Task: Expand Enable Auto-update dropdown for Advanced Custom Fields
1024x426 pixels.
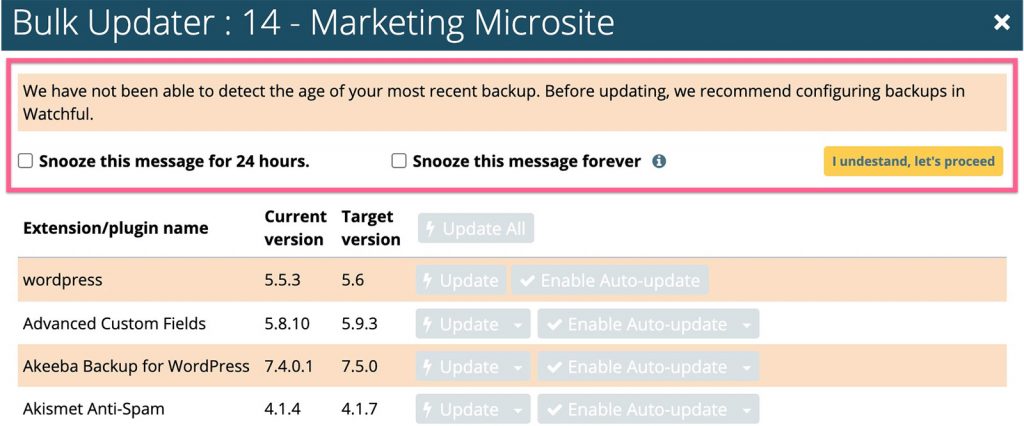Action: tap(746, 325)
